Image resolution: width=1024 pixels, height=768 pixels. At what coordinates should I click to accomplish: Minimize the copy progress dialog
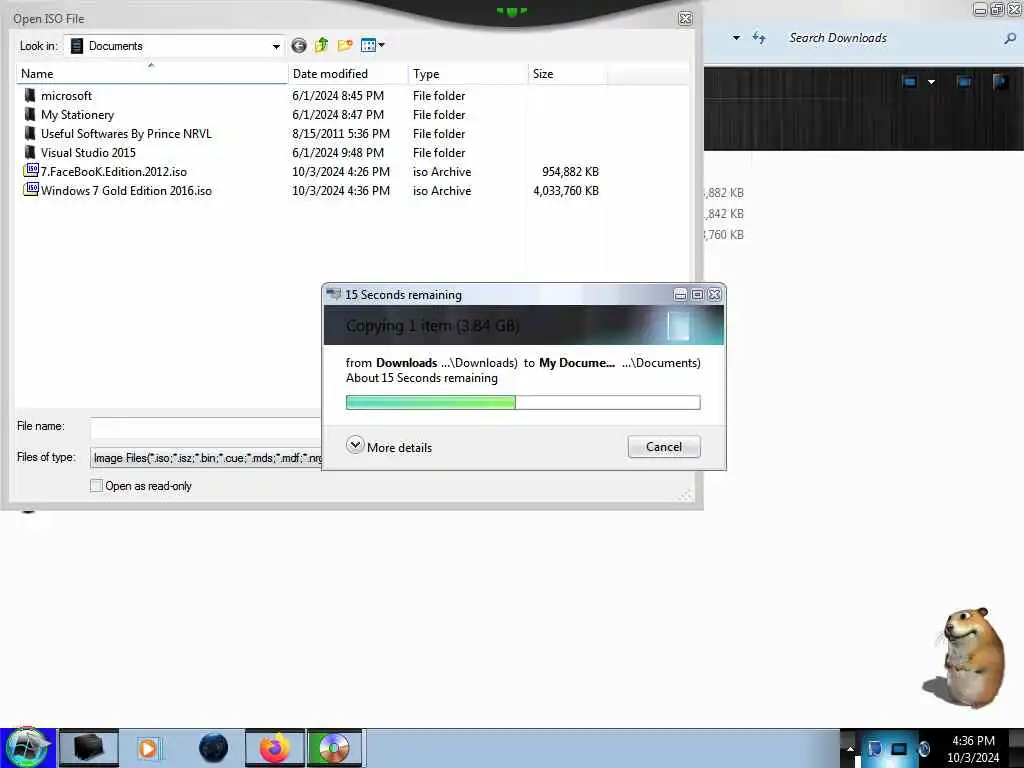[680, 295]
